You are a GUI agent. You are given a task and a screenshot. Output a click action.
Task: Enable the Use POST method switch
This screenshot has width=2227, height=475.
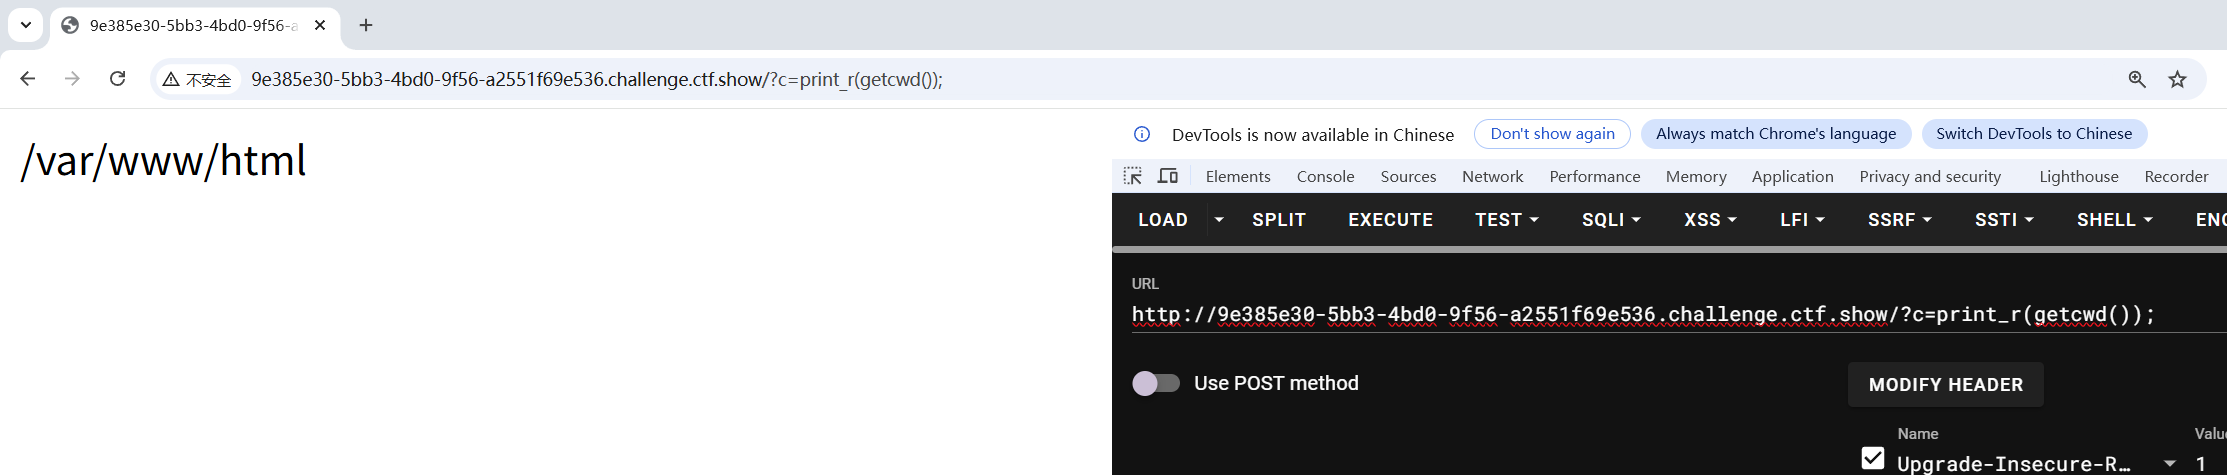1156,383
